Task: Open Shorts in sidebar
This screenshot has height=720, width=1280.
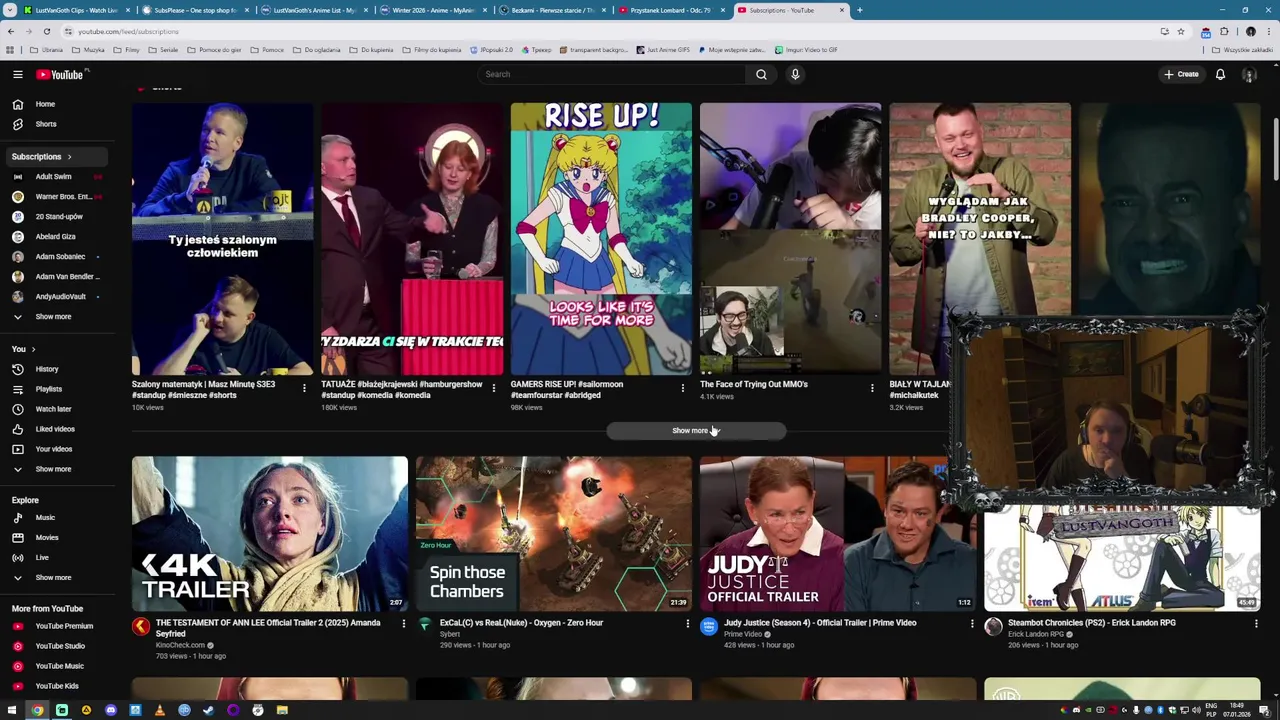Action: (x=55, y=124)
